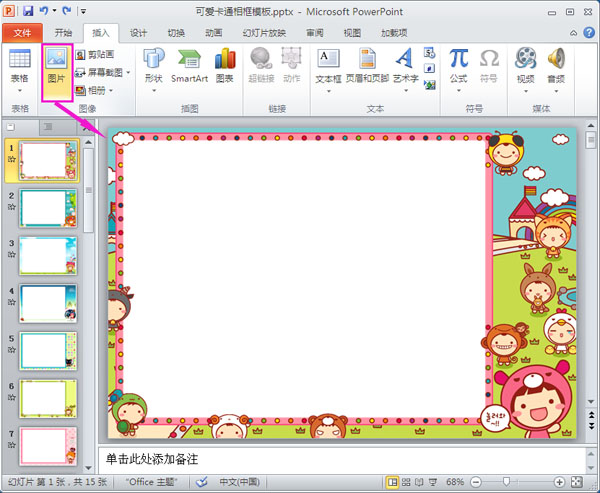
Task: Insert a SmartArt graphic
Action: pos(189,66)
